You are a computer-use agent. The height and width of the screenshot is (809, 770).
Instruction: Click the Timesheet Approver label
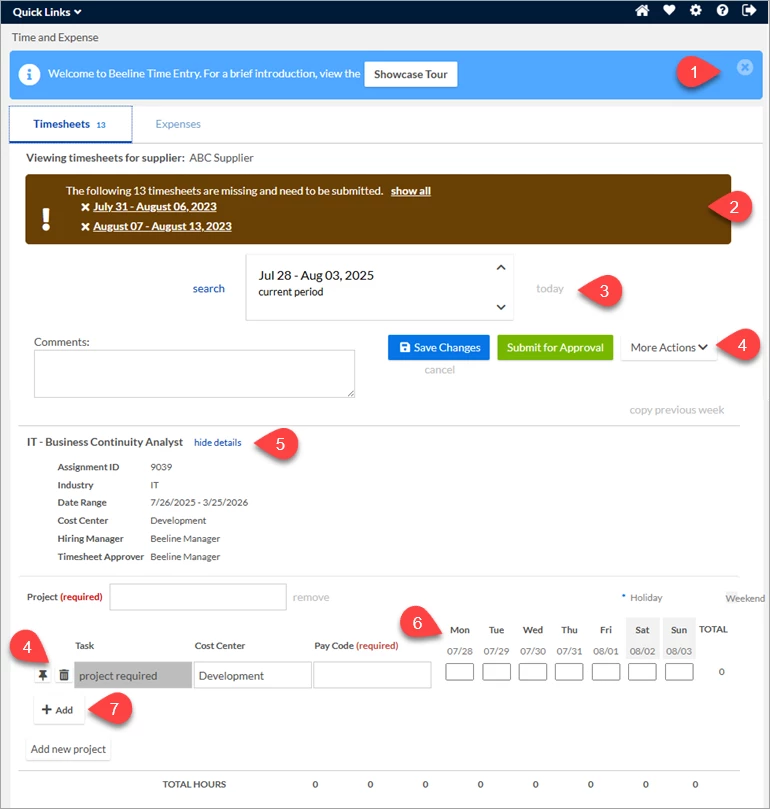[101, 557]
